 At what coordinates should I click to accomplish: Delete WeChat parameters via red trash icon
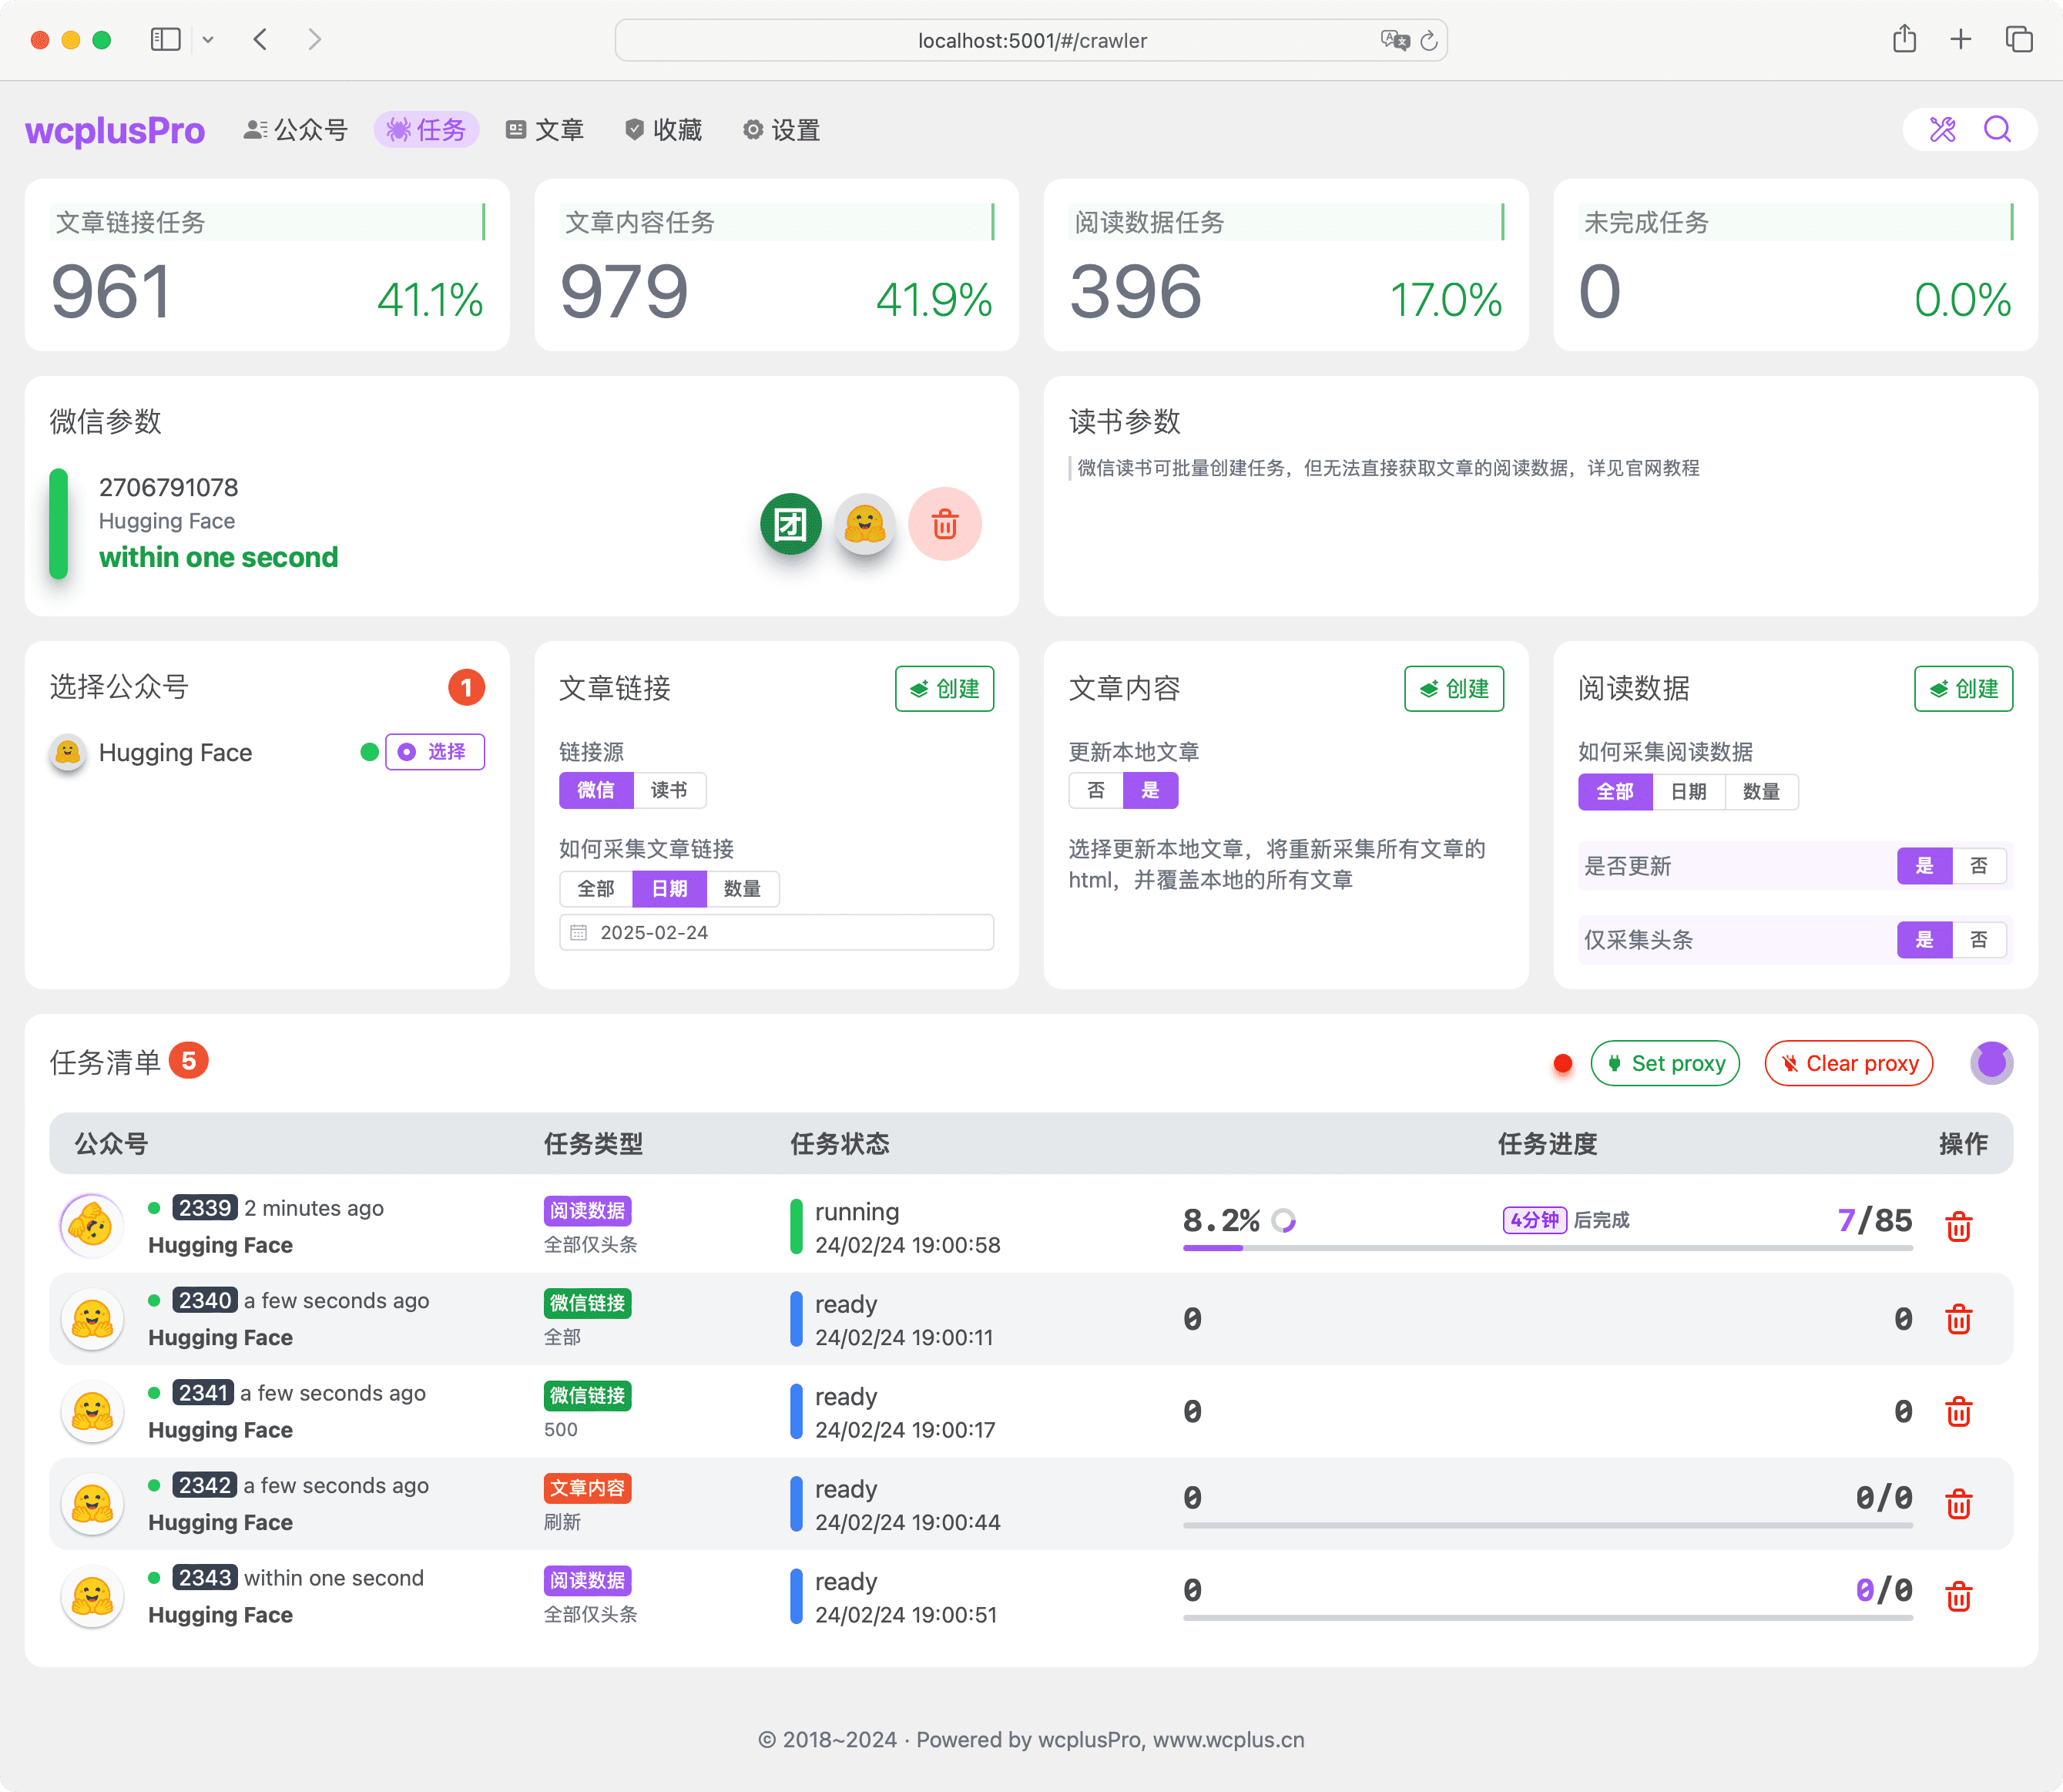tap(945, 524)
